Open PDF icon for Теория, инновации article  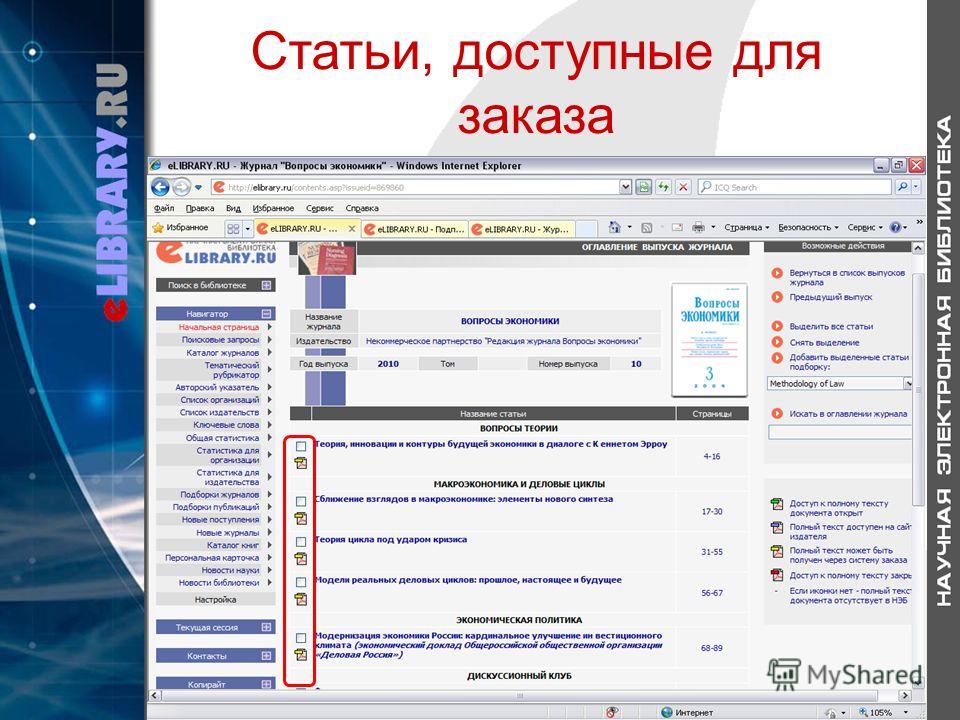tap(301, 463)
